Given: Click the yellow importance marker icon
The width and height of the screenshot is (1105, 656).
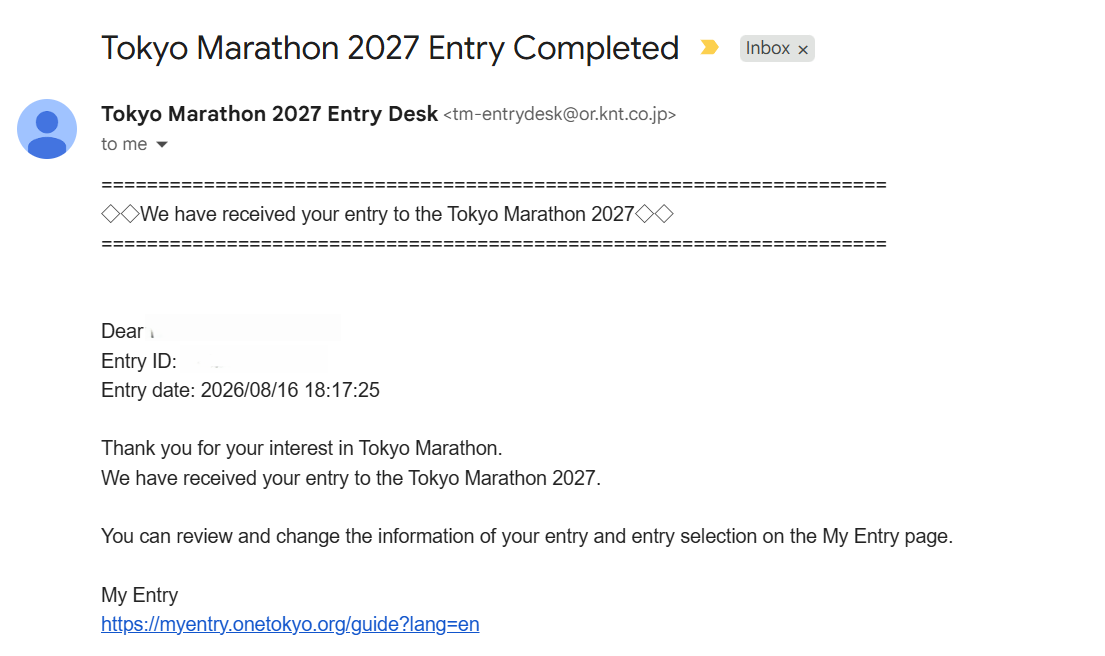Looking at the screenshot, I should [709, 47].
